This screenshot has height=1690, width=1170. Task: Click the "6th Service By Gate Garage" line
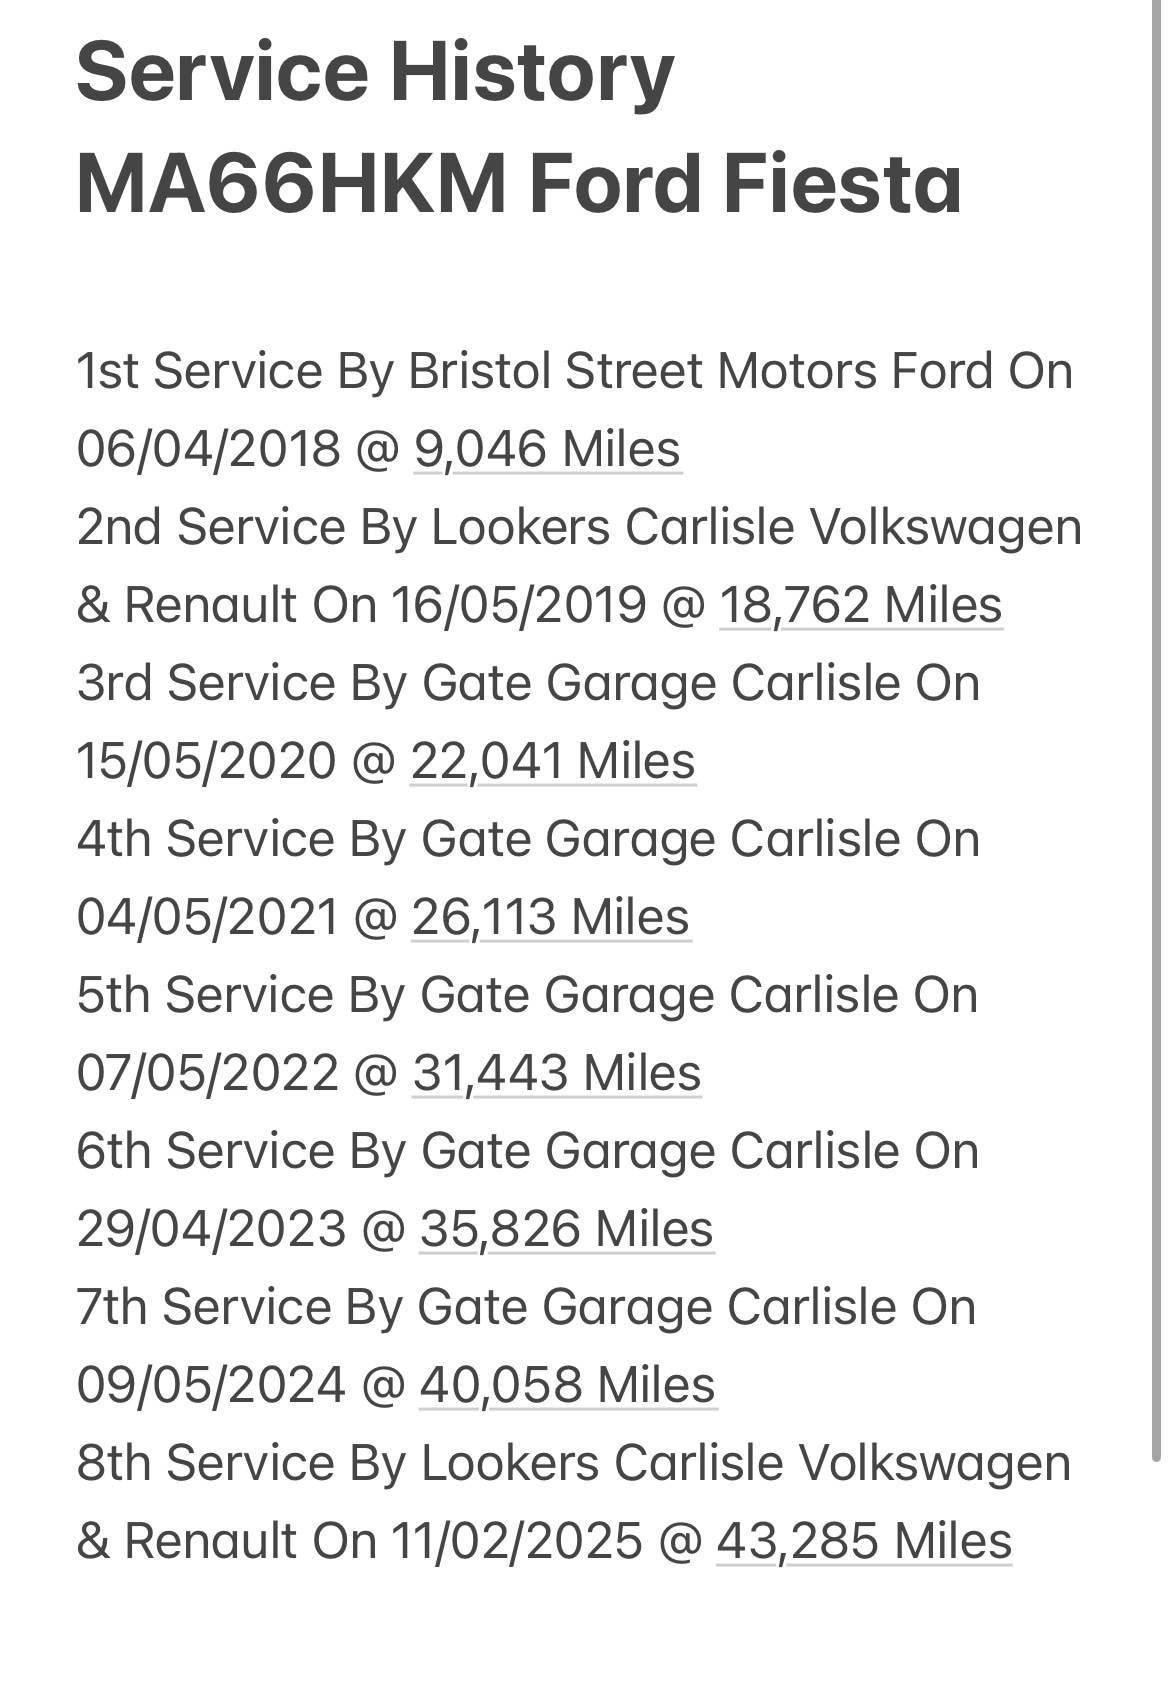click(526, 1151)
